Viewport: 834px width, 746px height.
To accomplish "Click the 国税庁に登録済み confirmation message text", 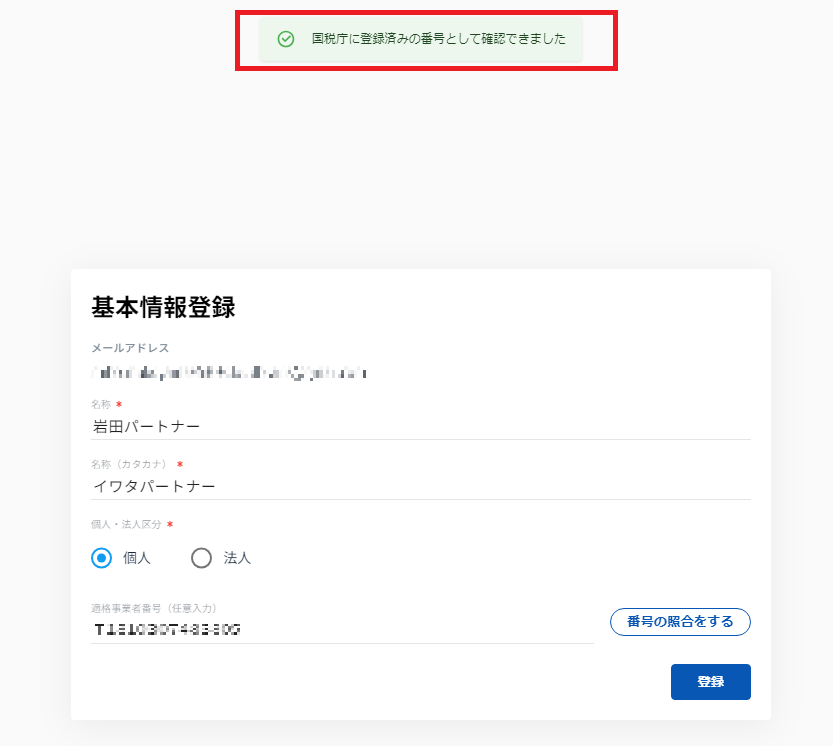I will 439,39.
